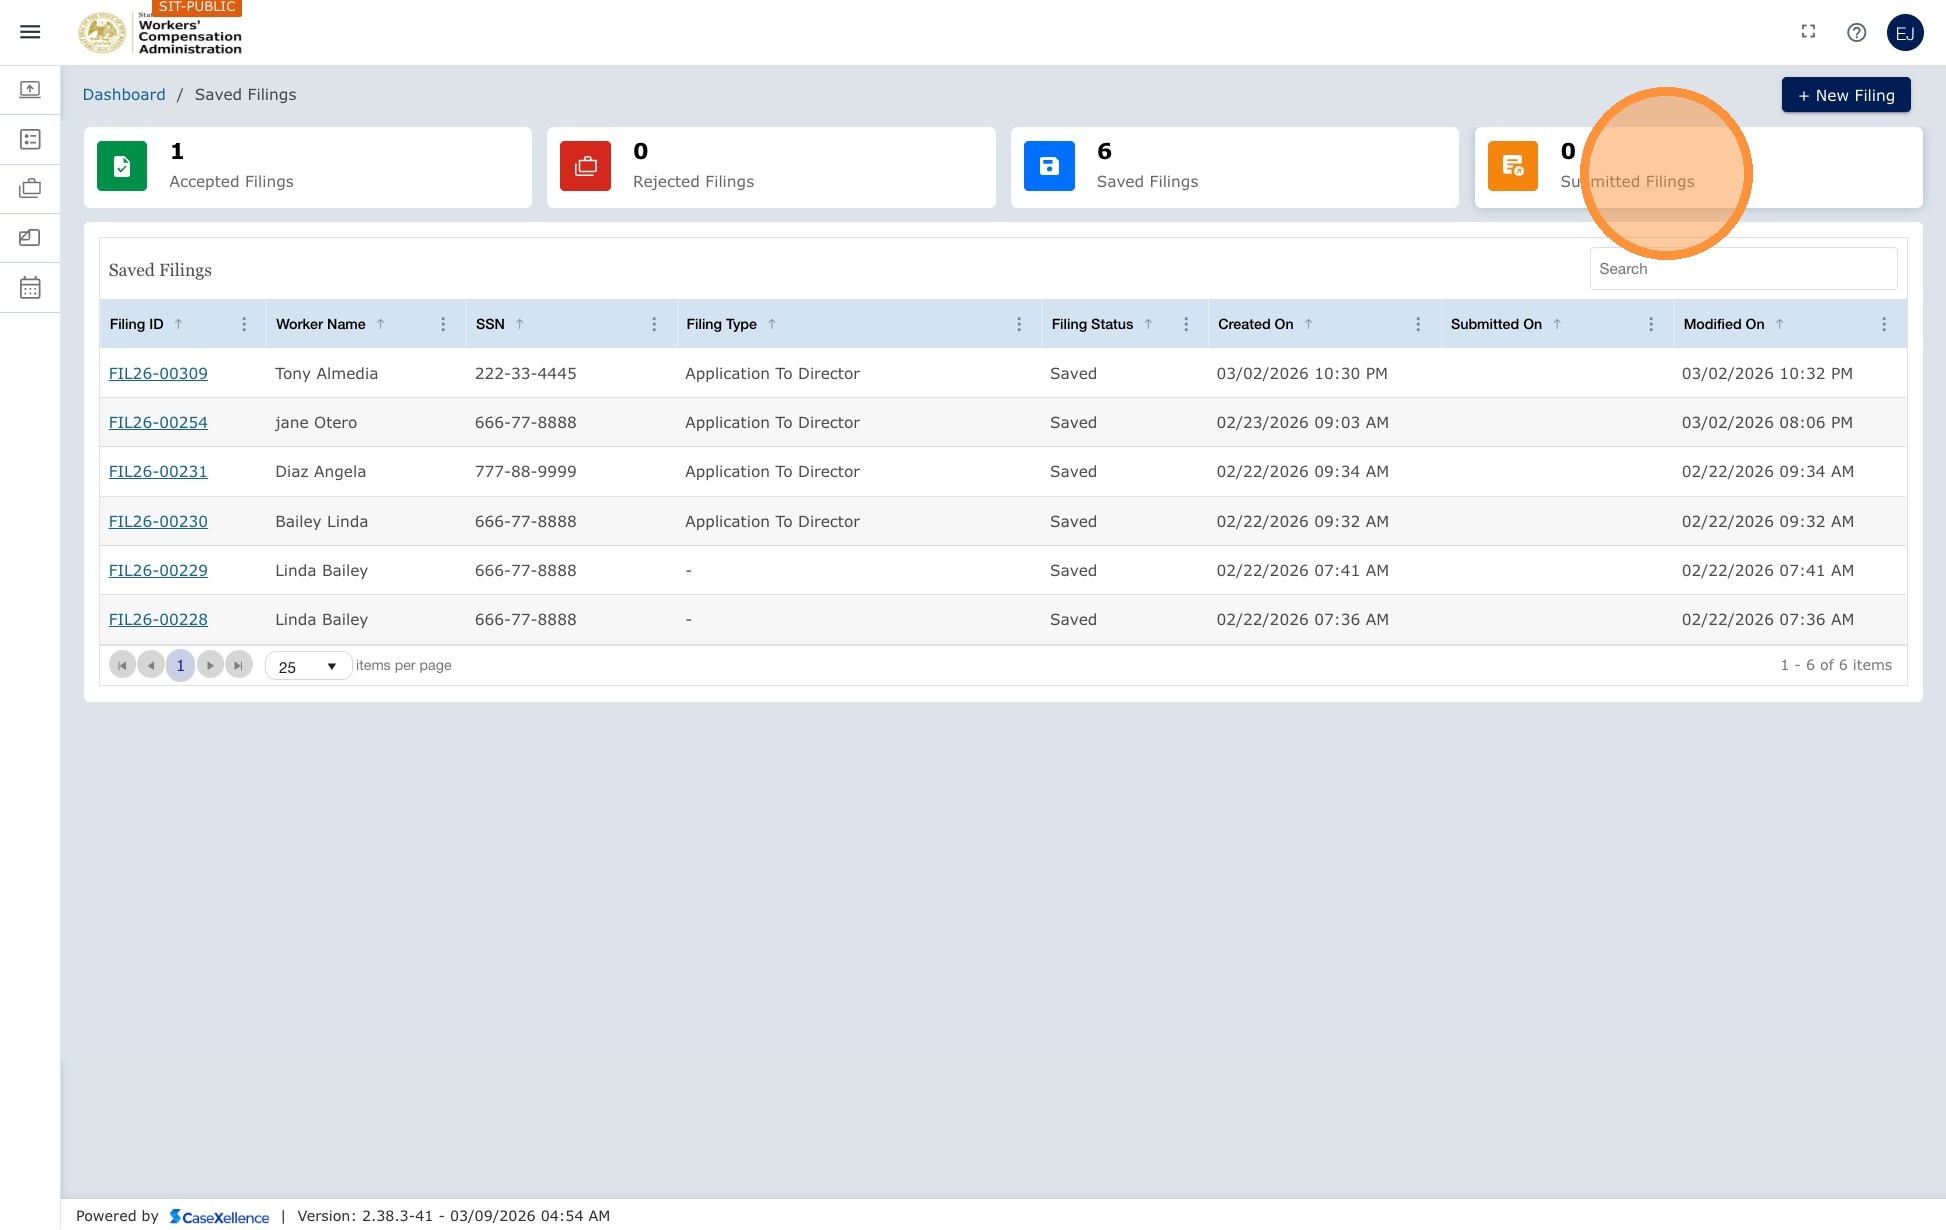
Task: Go to first page pager button
Action: [122, 665]
